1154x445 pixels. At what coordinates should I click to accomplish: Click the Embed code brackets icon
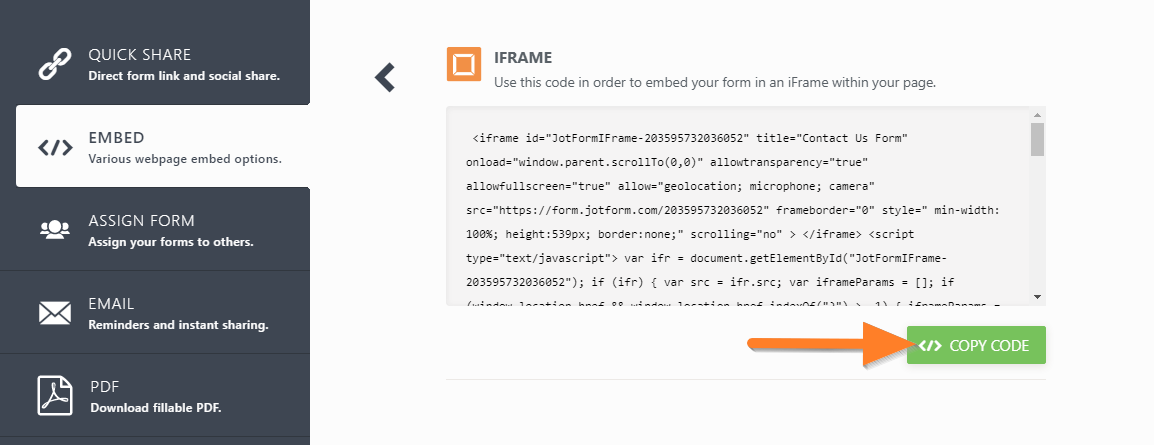[54, 148]
